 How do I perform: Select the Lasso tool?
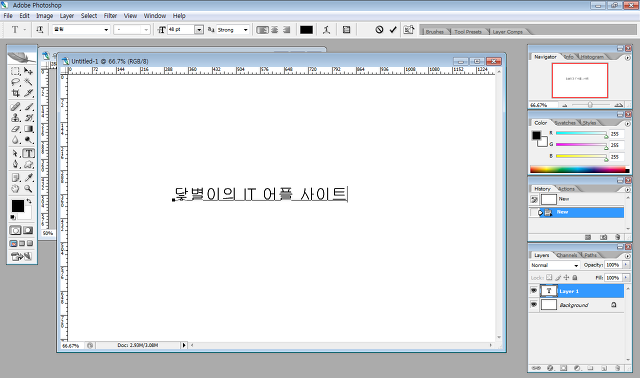click(16, 82)
